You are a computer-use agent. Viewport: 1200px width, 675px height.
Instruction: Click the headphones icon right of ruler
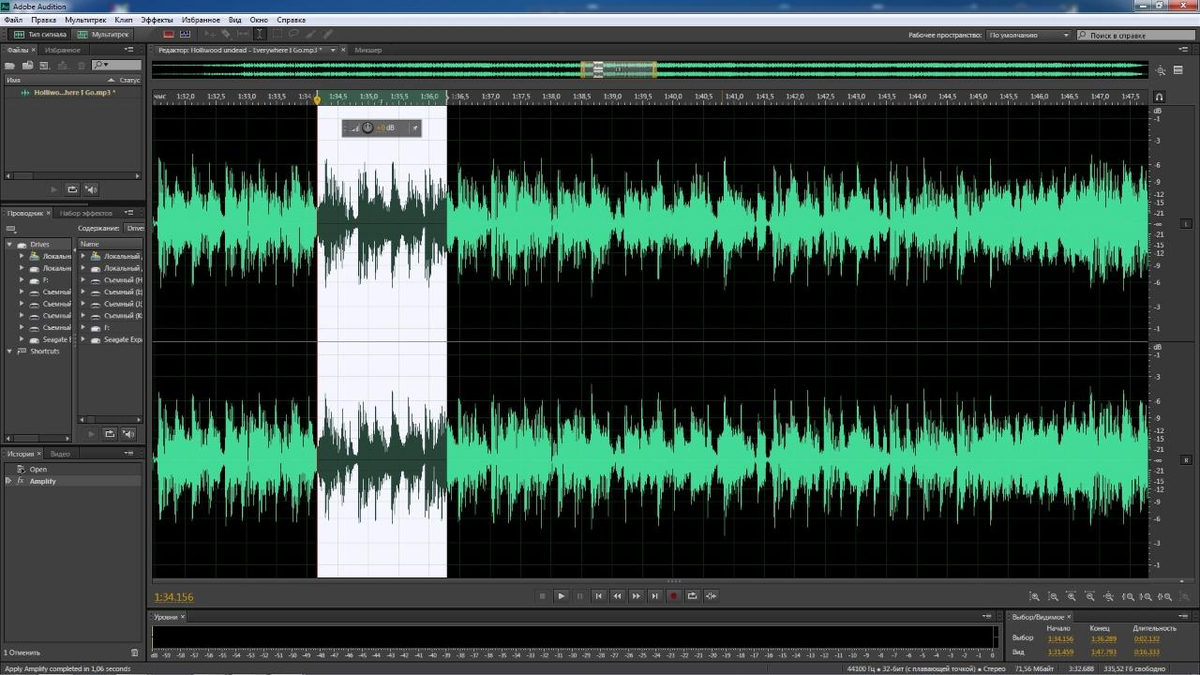1160,97
